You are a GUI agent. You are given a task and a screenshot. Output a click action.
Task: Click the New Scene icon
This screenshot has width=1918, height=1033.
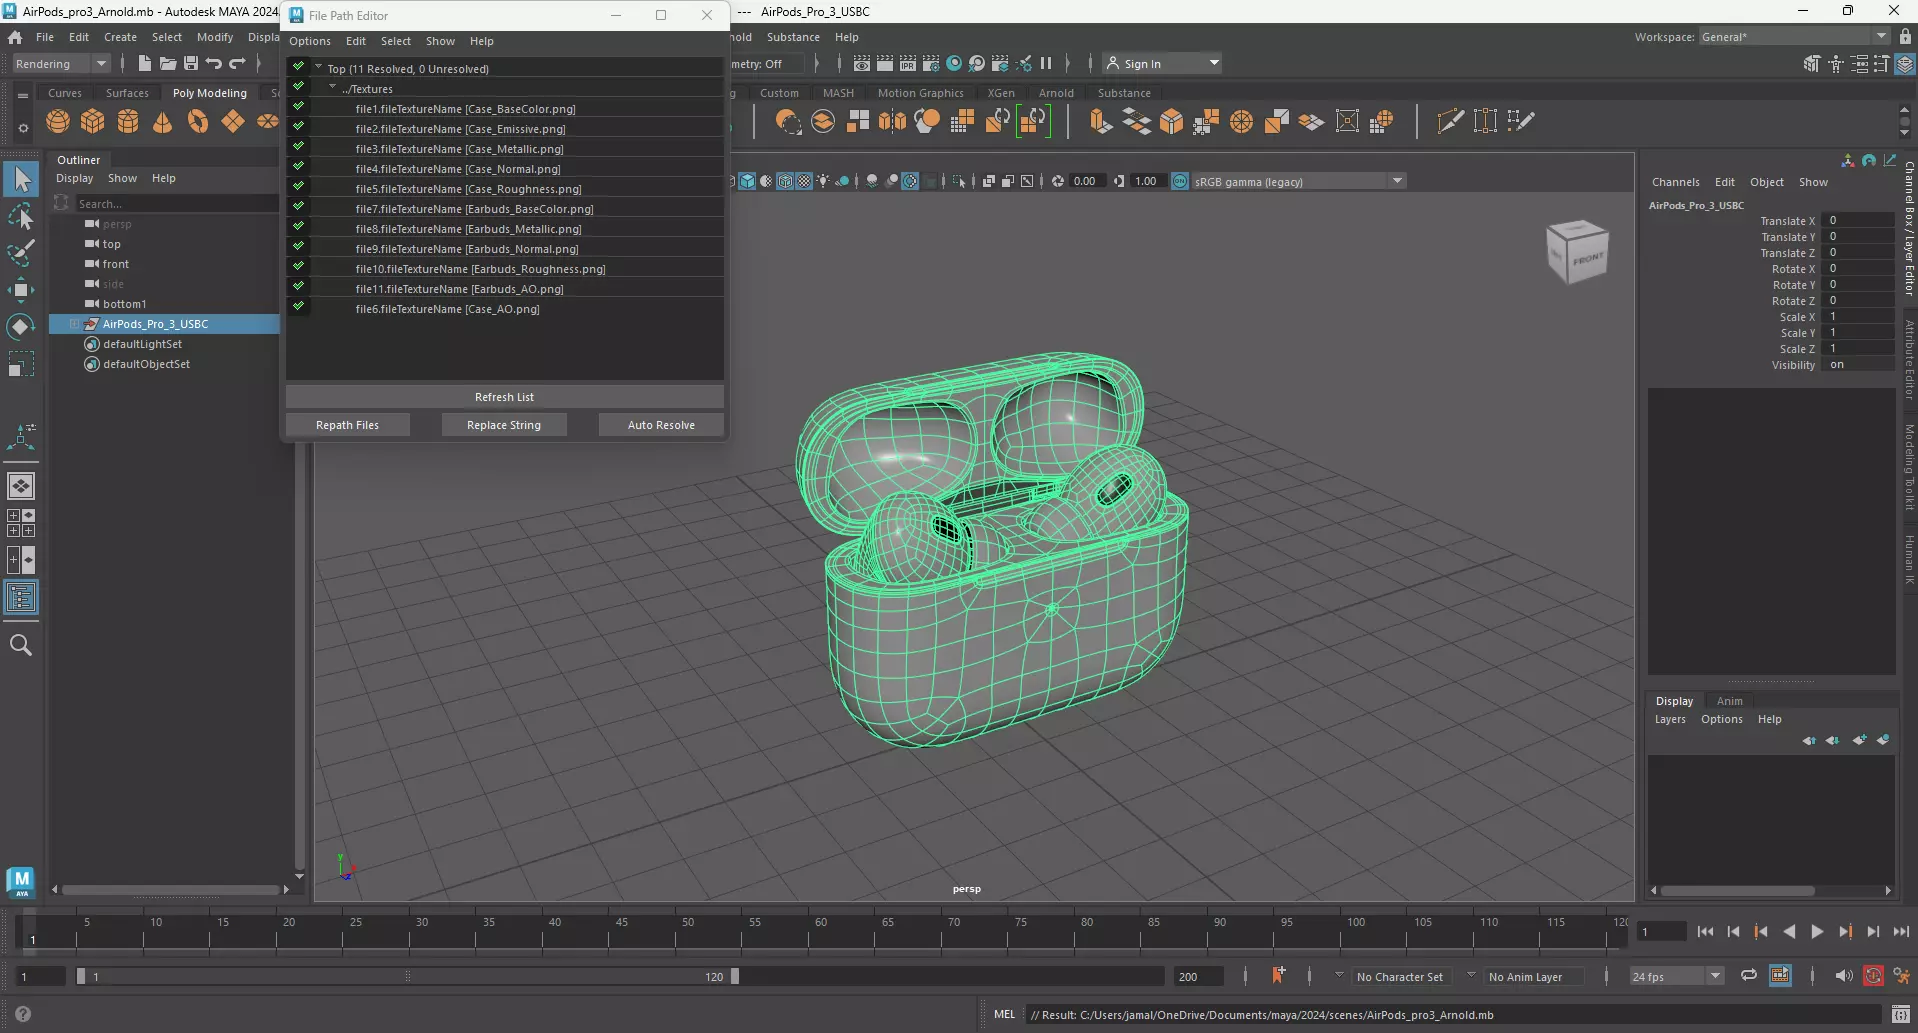pyautogui.click(x=144, y=63)
